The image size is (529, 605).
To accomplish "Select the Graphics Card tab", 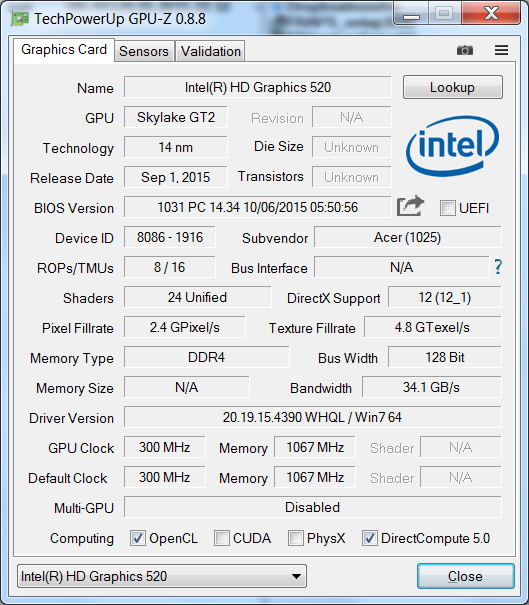I will coord(64,50).
